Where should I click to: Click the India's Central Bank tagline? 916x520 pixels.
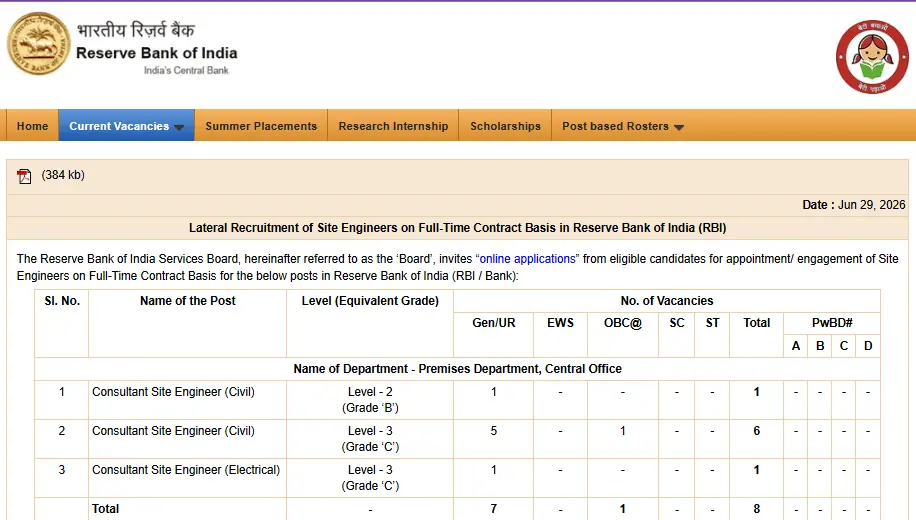pyautogui.click(x=186, y=70)
